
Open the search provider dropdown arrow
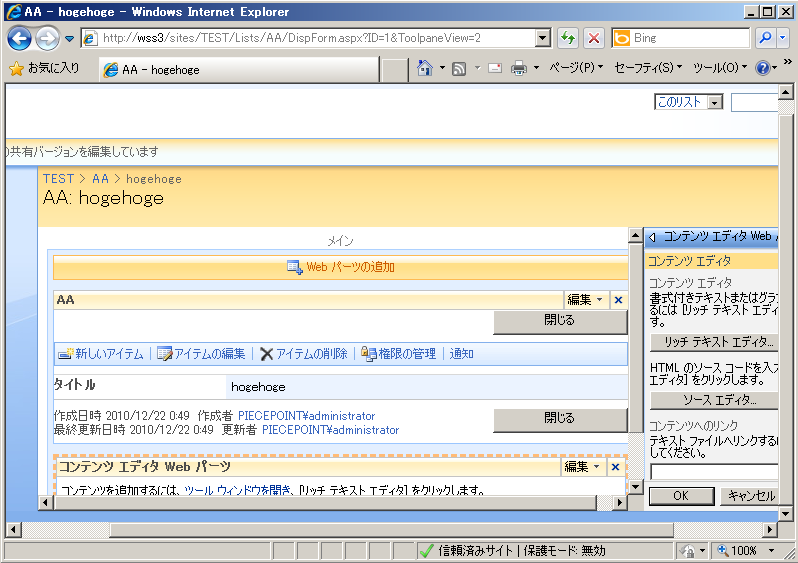click(783, 38)
